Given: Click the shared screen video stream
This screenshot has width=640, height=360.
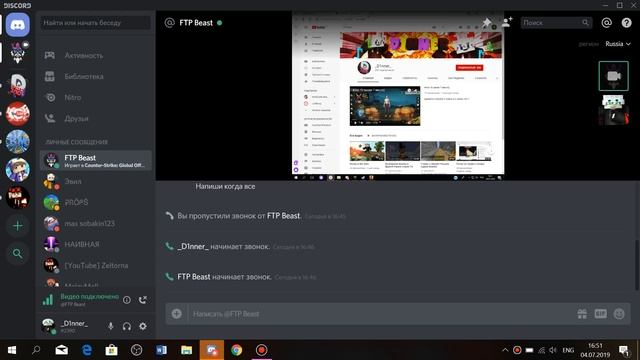Looking at the screenshot, I should click(x=398, y=96).
